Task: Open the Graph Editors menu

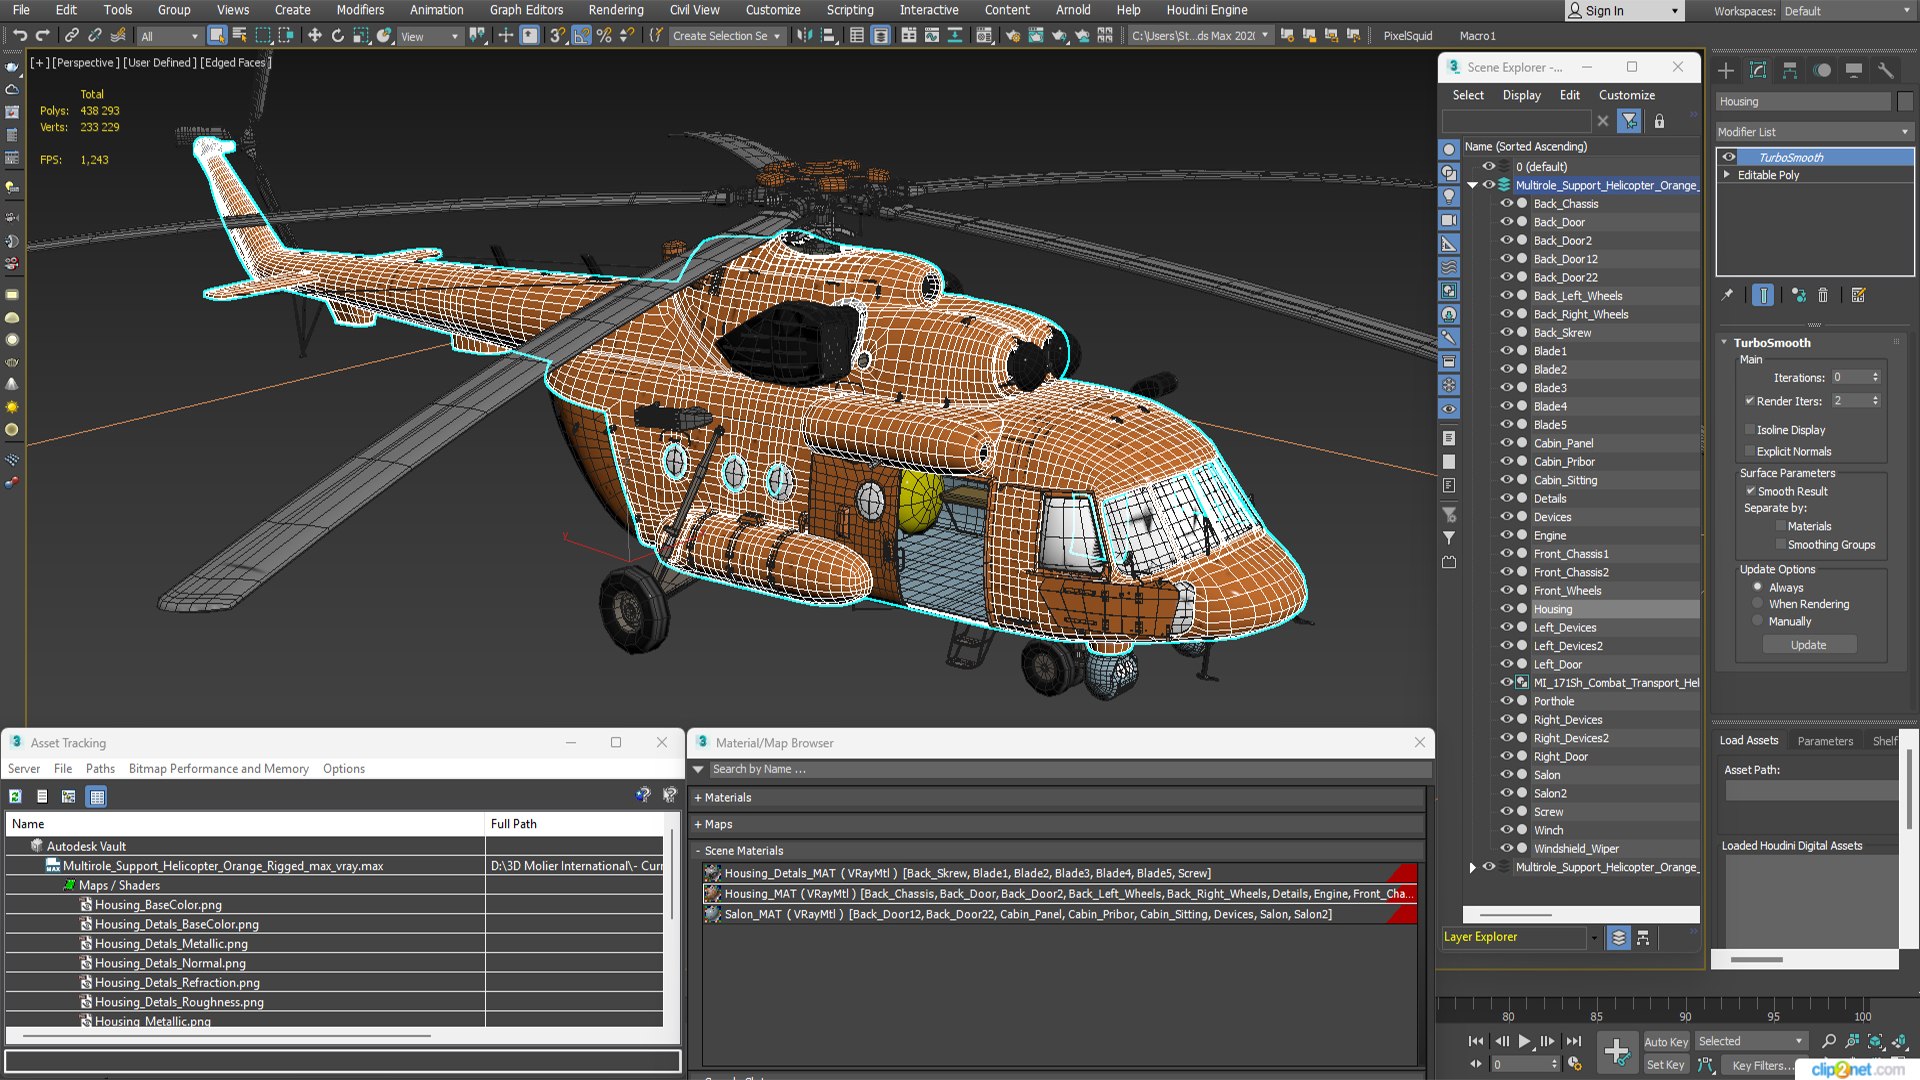Action: pos(526,10)
